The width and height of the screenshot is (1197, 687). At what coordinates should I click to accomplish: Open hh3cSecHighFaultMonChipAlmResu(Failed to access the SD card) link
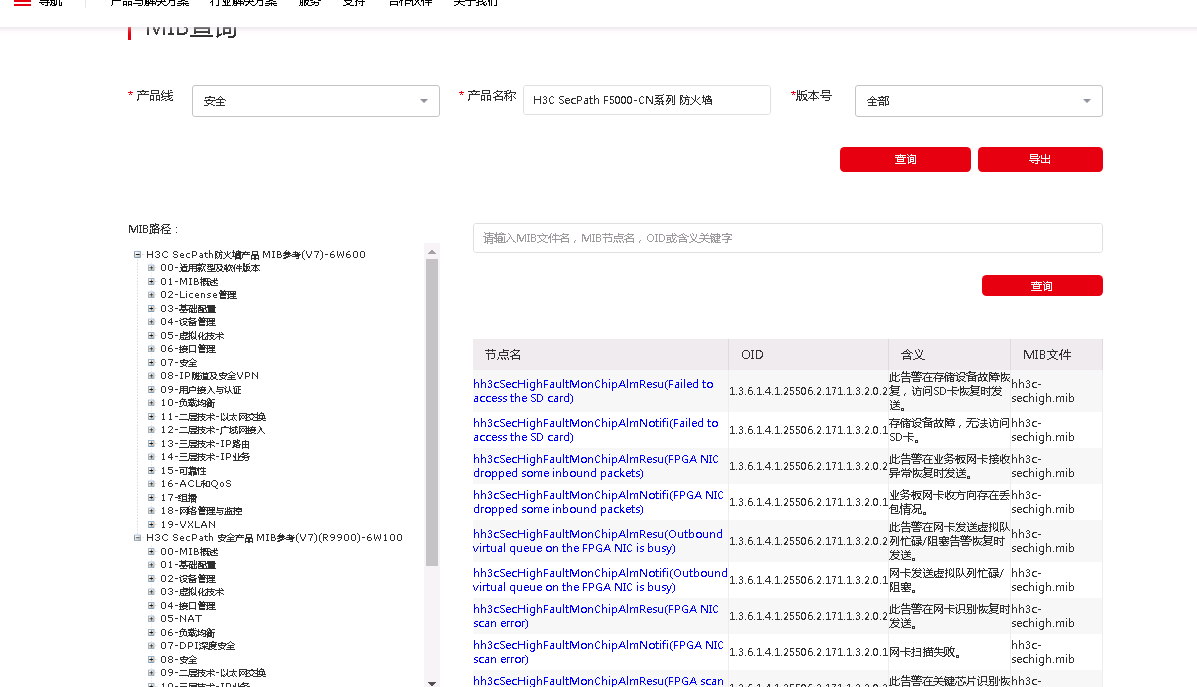click(593, 391)
